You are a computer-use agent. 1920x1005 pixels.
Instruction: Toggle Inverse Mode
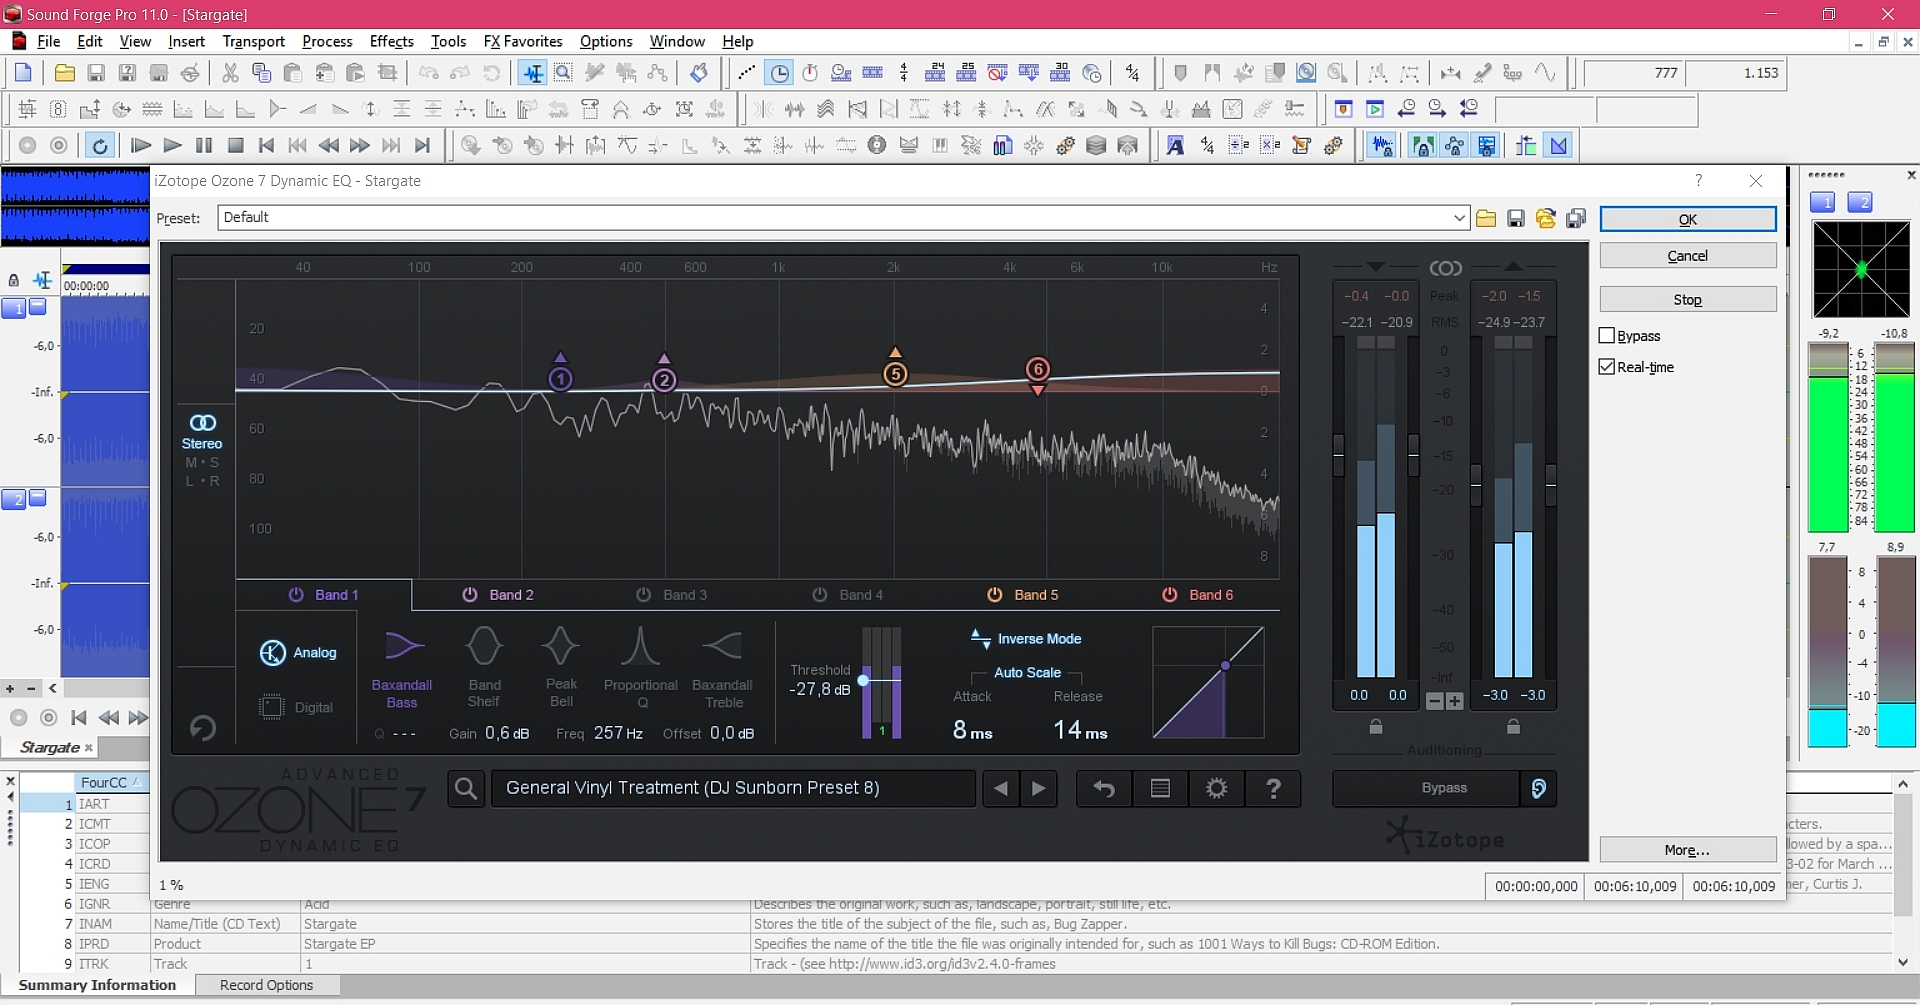pos(1026,639)
